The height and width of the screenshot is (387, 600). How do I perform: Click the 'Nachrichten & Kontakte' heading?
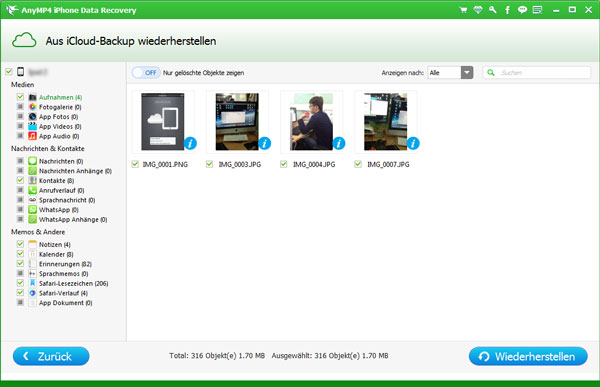pos(47,149)
